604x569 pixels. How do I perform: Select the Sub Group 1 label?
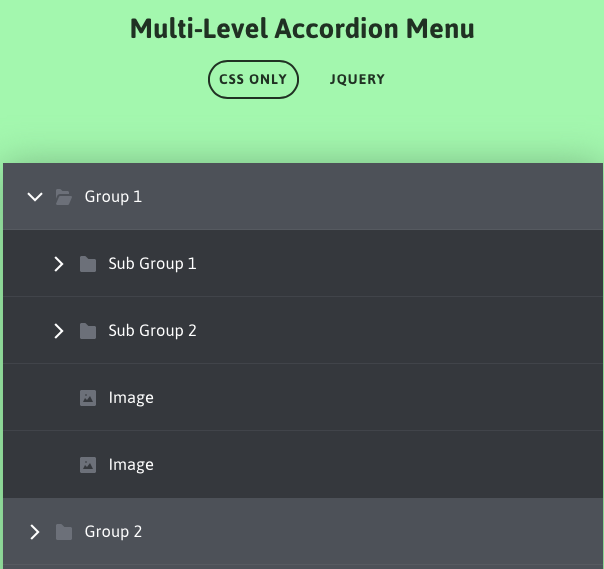pos(152,264)
